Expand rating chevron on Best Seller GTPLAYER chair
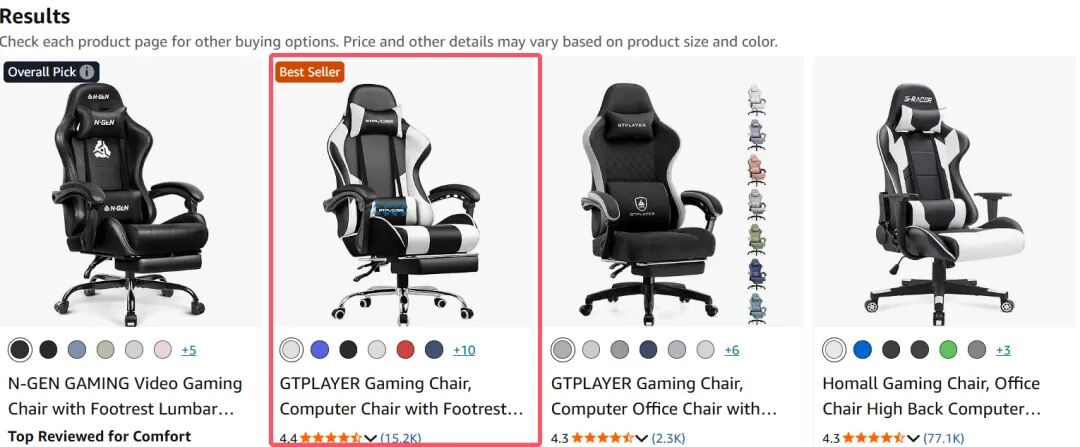The height and width of the screenshot is (447, 1080). (371, 438)
